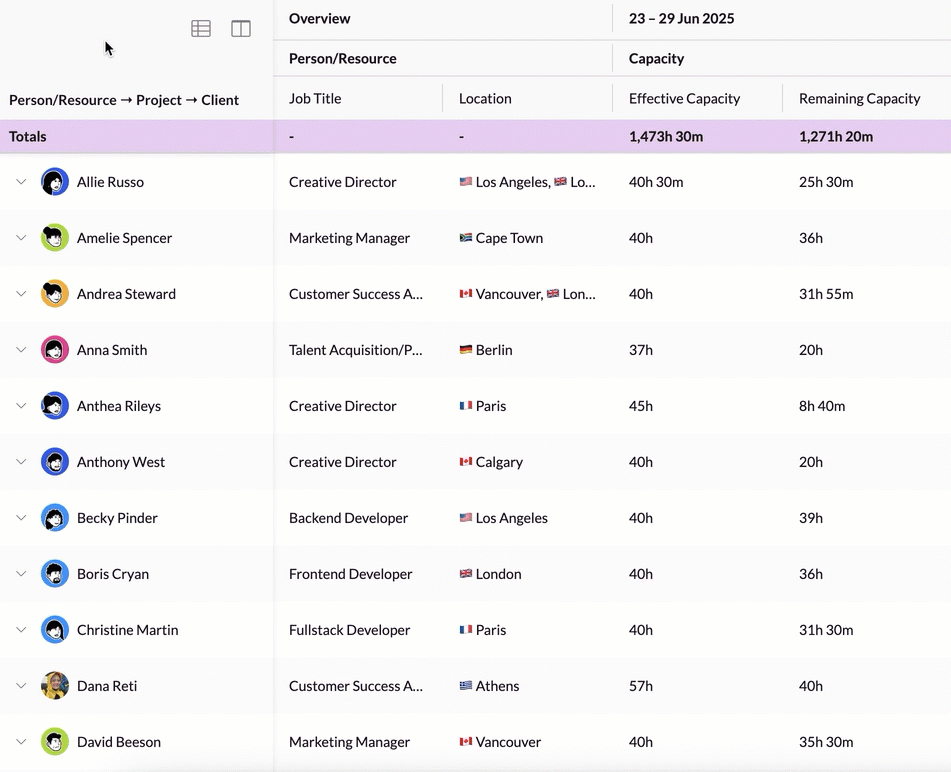Screen dimensions: 951x772
Task: Sort by Location column header
Action: 485,98
